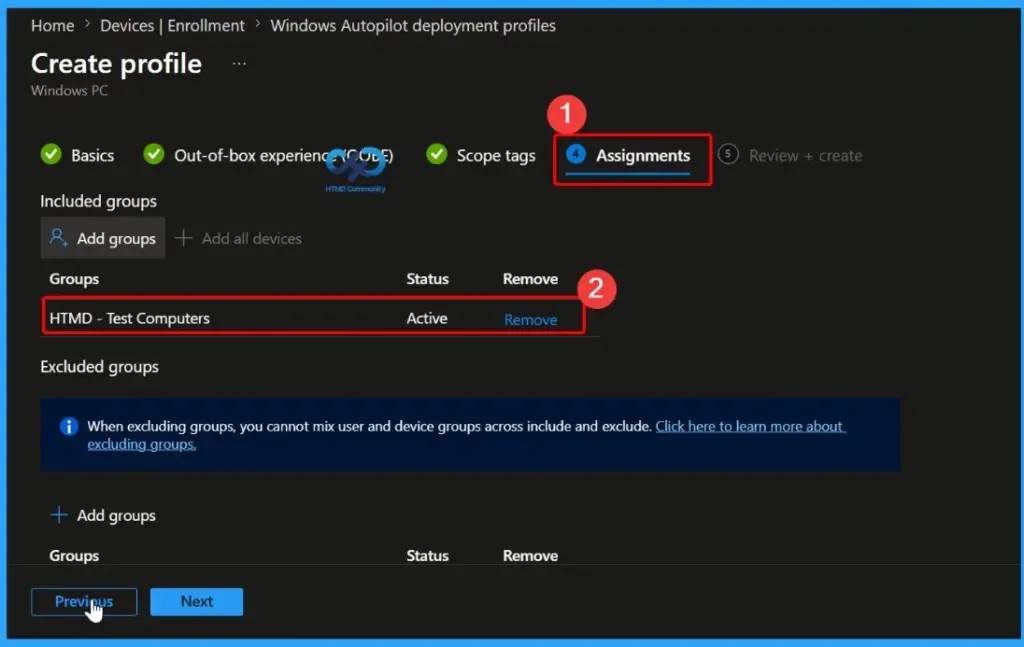Click the plus icon on excluded Add groups
The image size is (1024, 647).
pos(58,514)
